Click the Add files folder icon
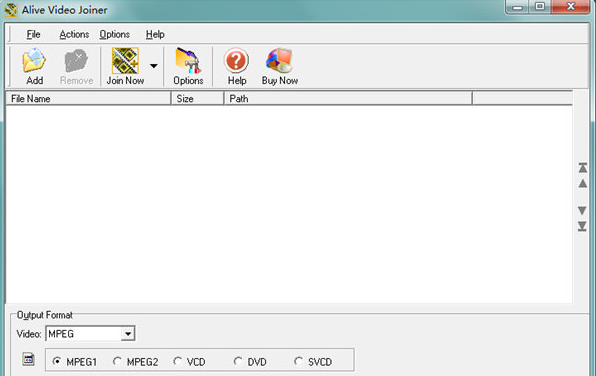Image resolution: width=596 pixels, height=376 pixels. pos(34,60)
